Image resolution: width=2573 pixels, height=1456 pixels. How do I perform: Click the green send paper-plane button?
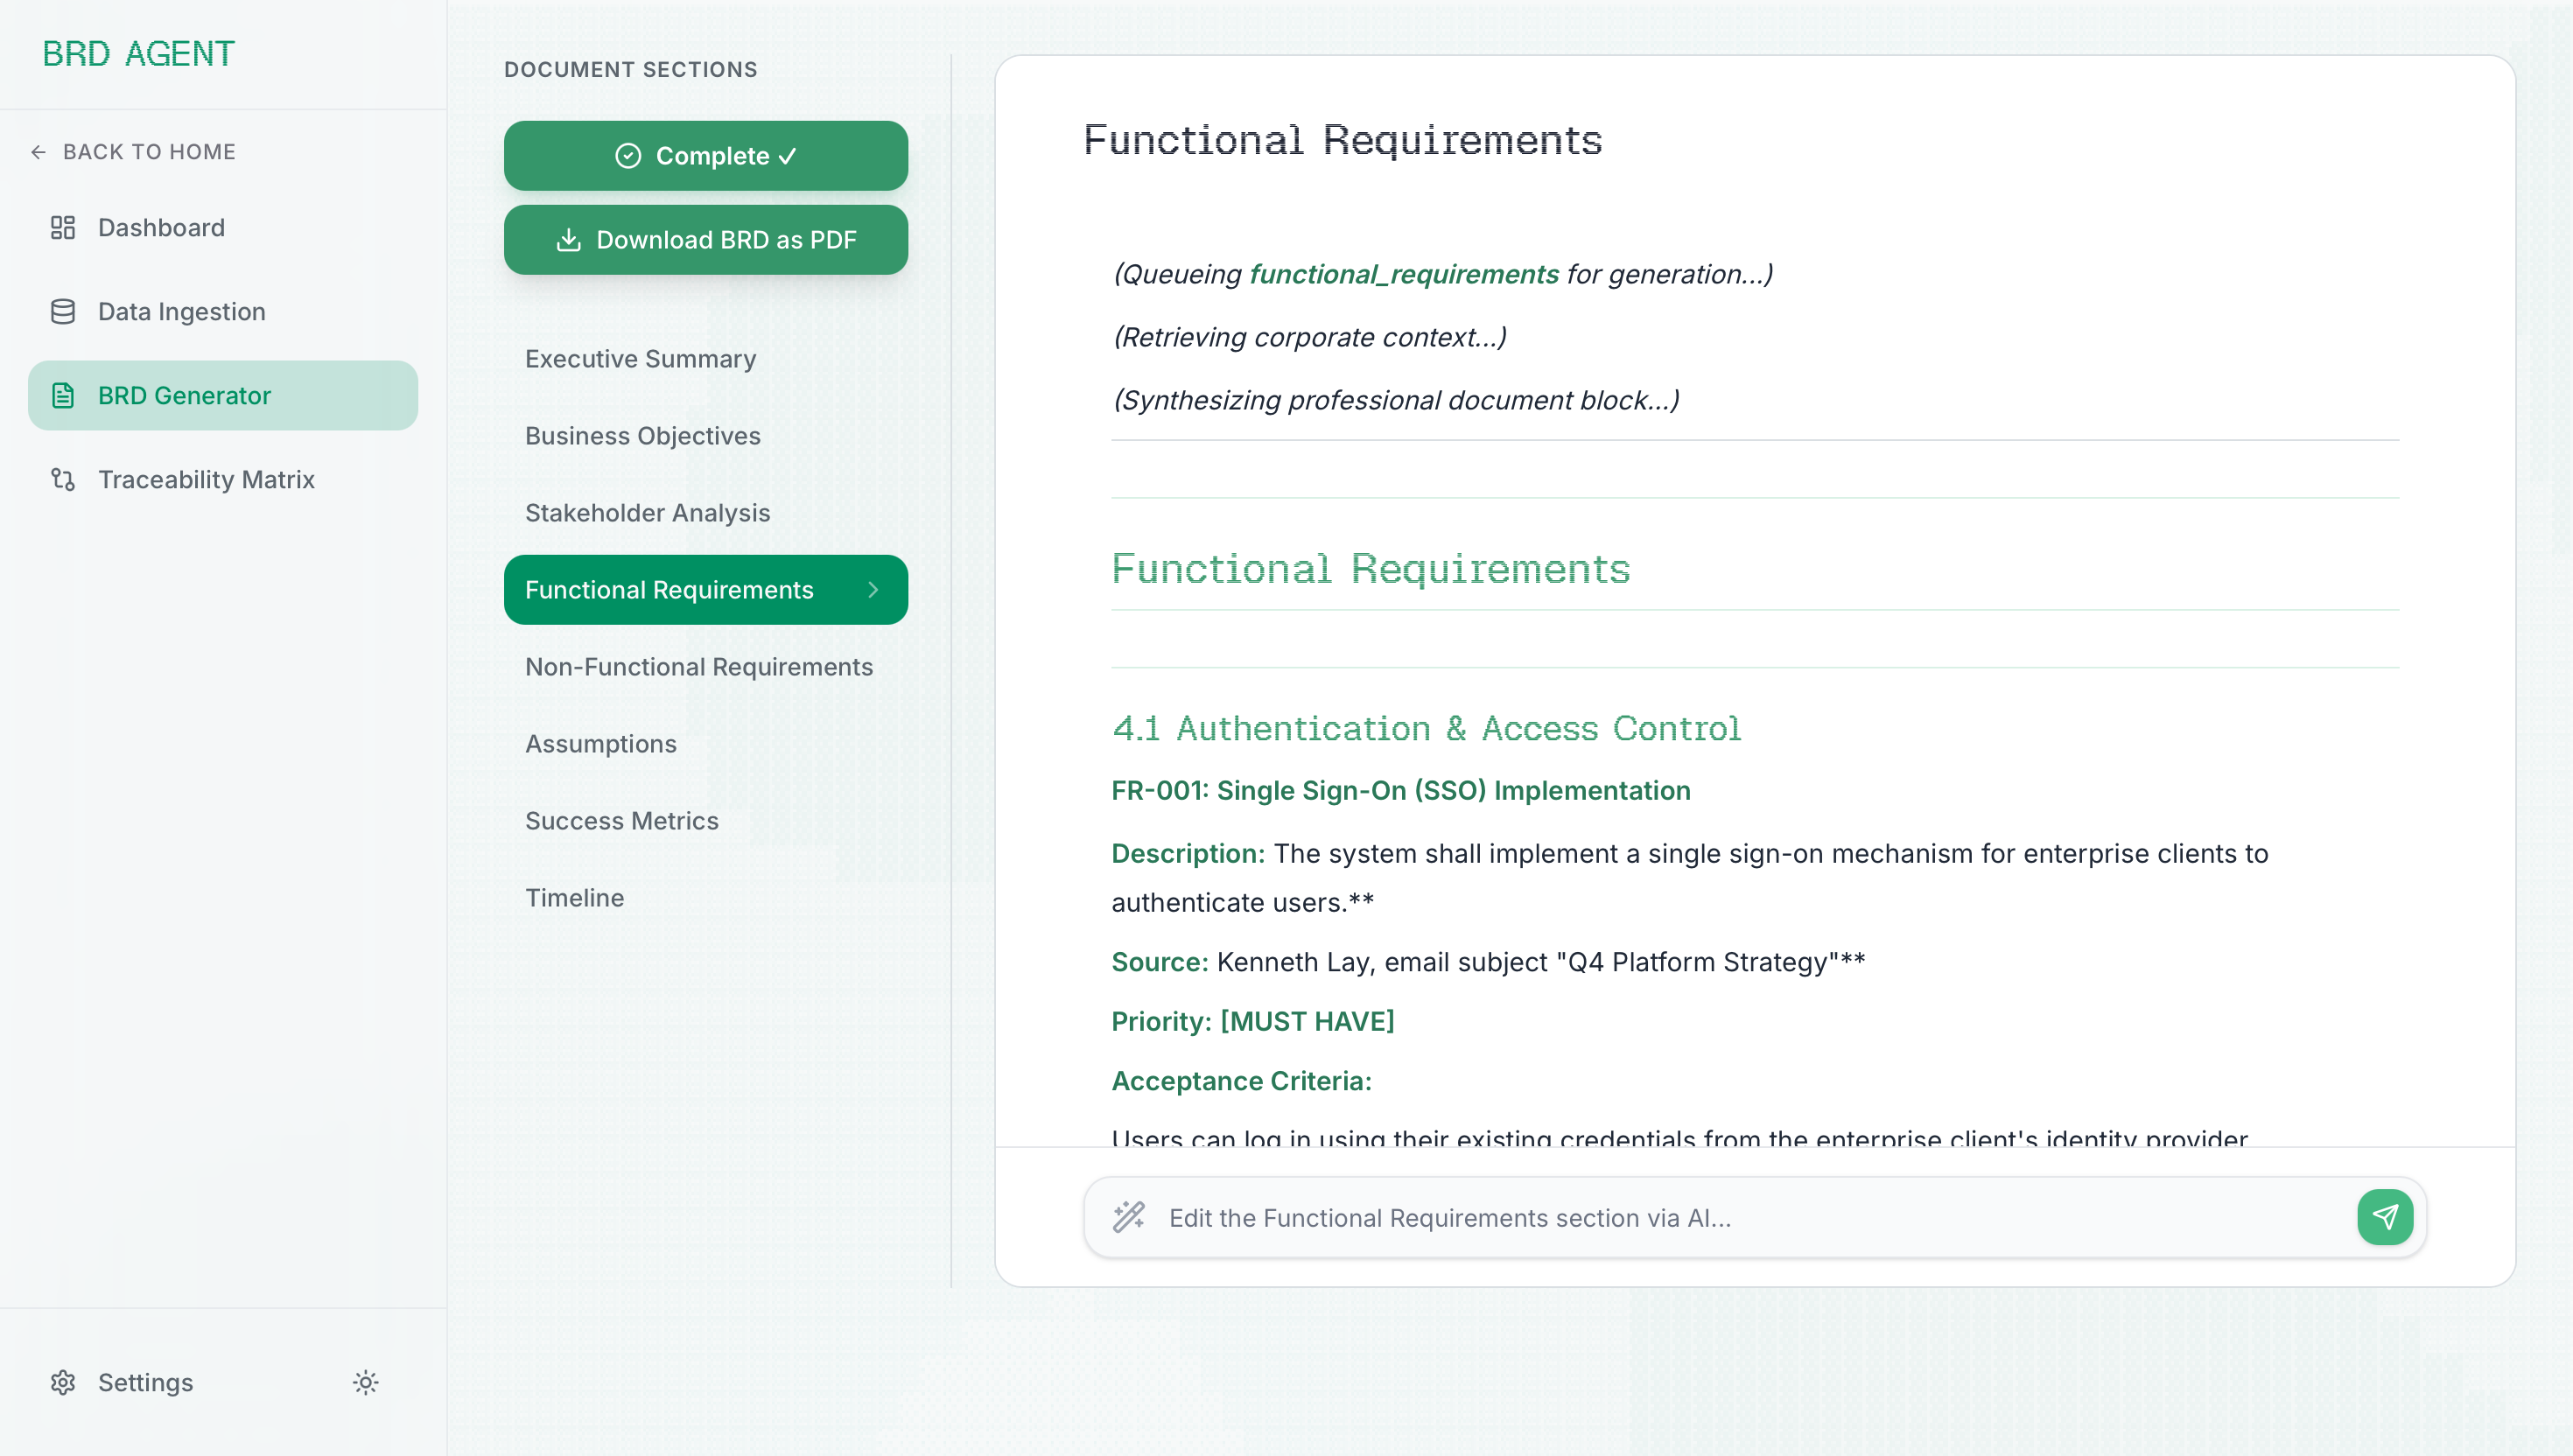(2385, 1218)
